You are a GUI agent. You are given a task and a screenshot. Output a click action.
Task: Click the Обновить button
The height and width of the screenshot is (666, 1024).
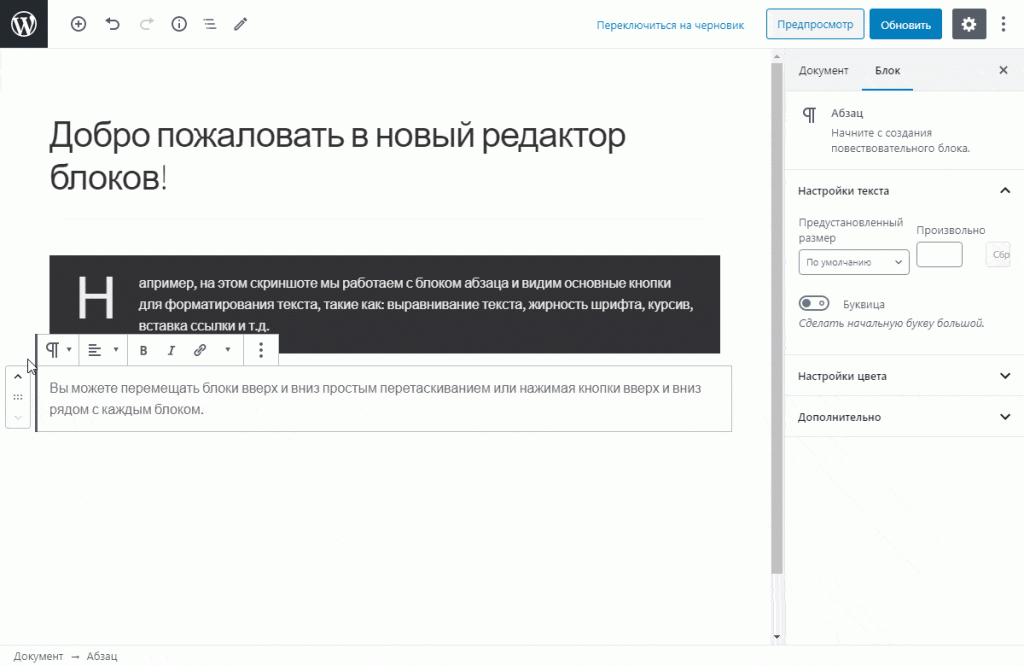point(904,24)
